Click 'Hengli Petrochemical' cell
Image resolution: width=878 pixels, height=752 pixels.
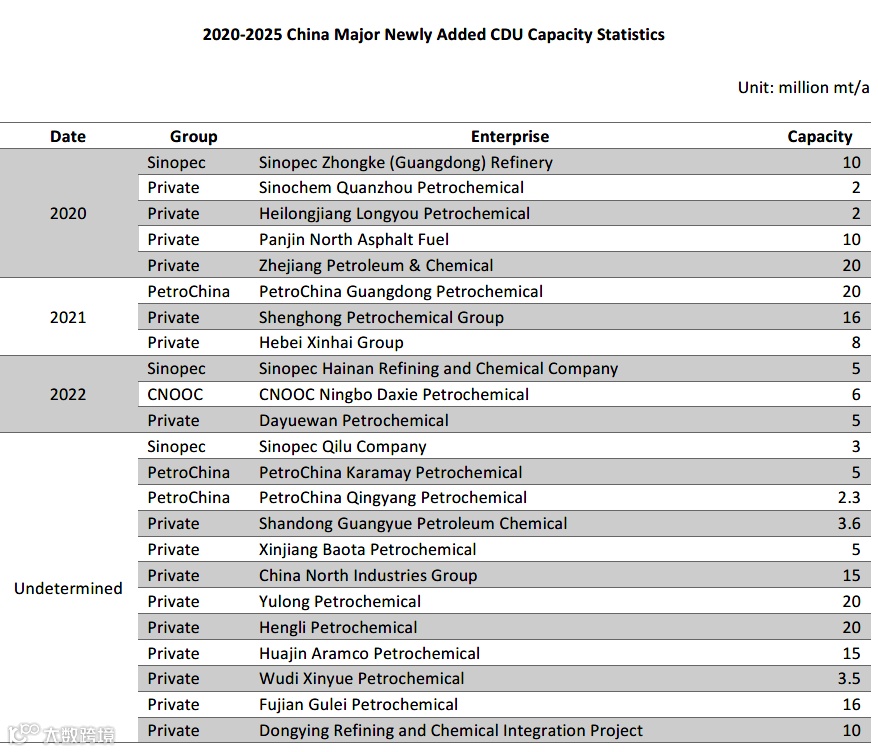[x=338, y=628]
